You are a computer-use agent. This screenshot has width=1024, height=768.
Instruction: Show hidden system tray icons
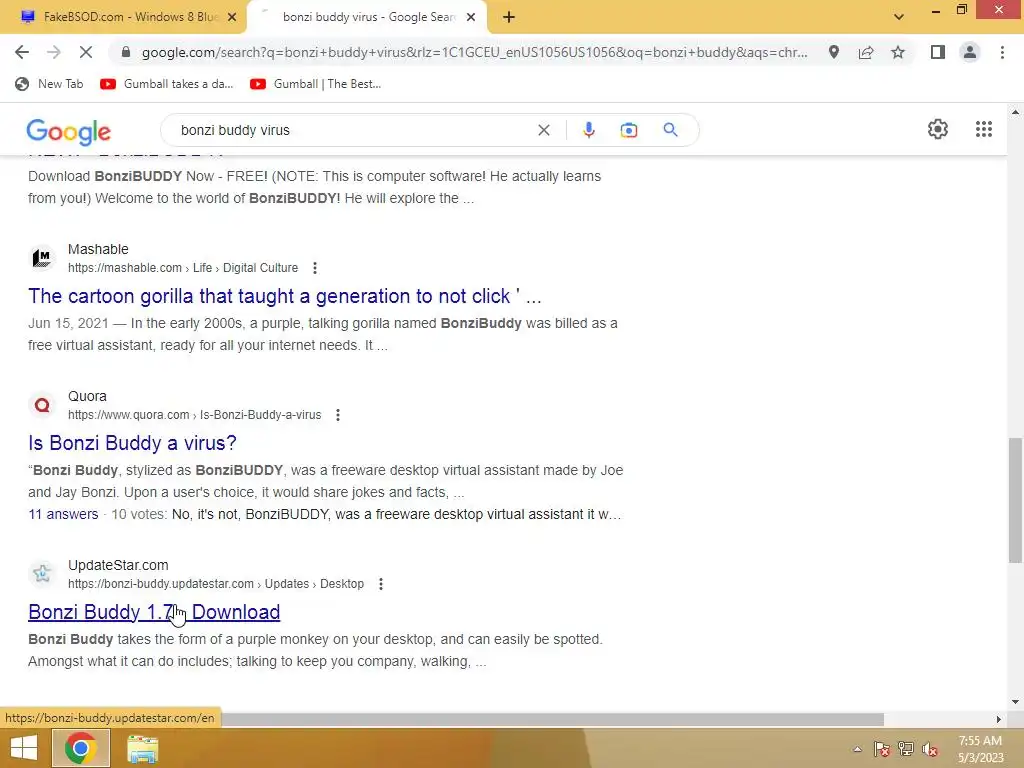[x=857, y=749]
